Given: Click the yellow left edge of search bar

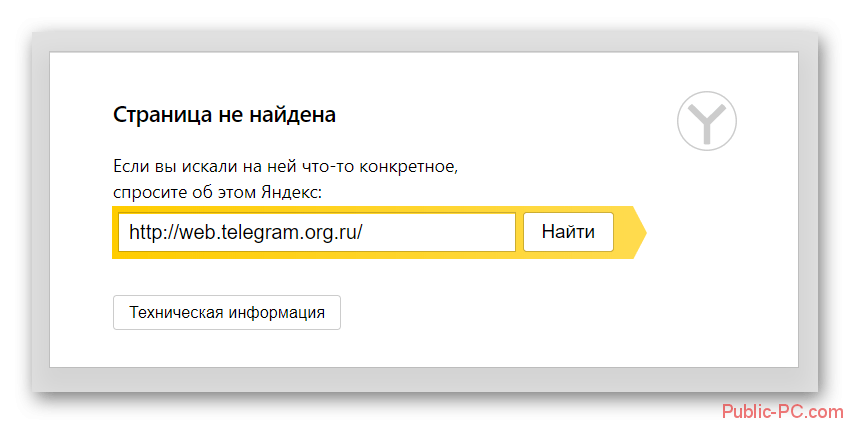Looking at the screenshot, I should click(x=115, y=232).
